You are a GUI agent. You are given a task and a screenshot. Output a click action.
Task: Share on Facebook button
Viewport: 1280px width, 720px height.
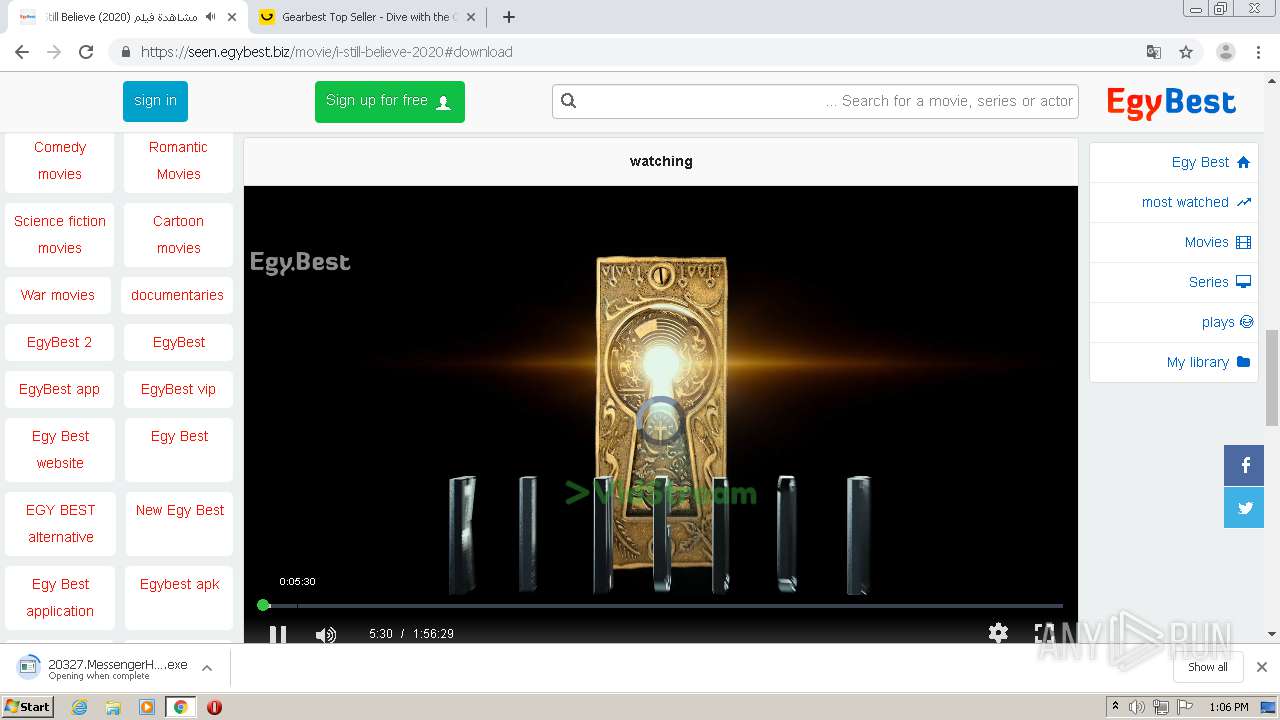pyautogui.click(x=1245, y=465)
